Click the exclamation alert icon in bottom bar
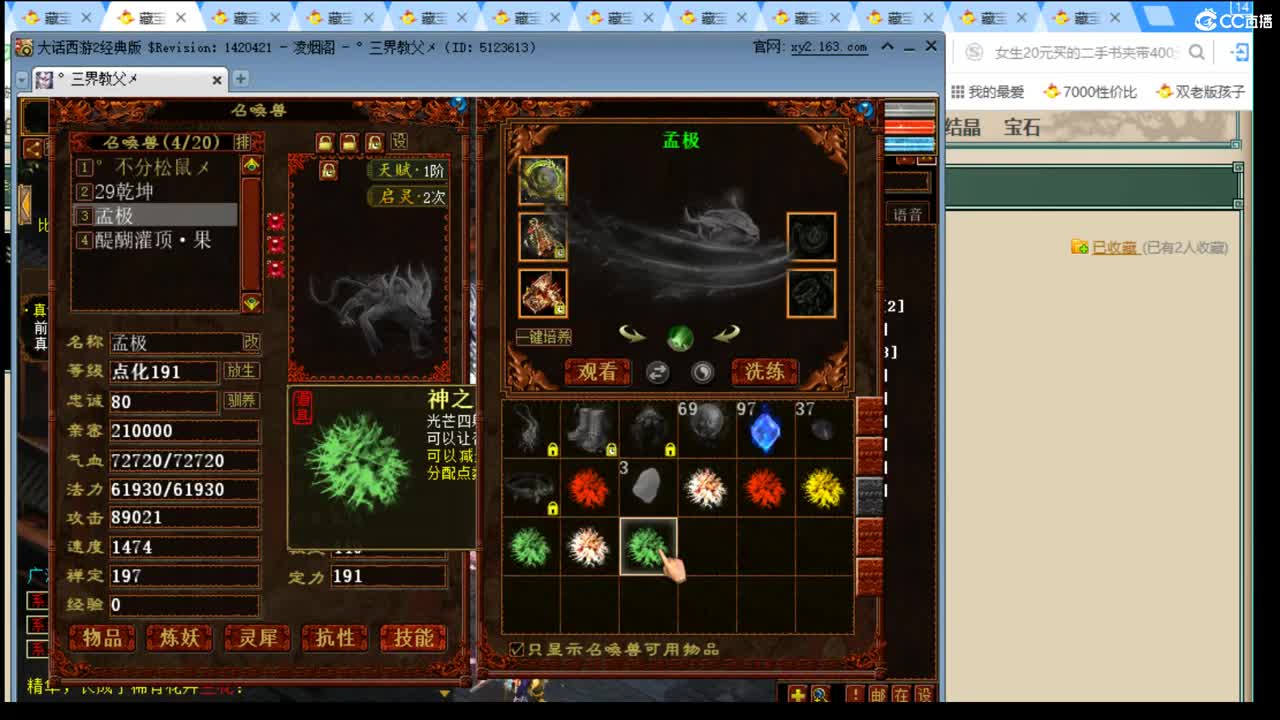Viewport: 1280px width, 720px height. [855, 694]
